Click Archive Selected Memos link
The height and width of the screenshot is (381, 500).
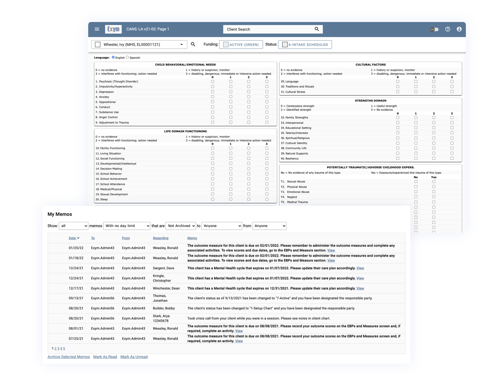[69, 357]
